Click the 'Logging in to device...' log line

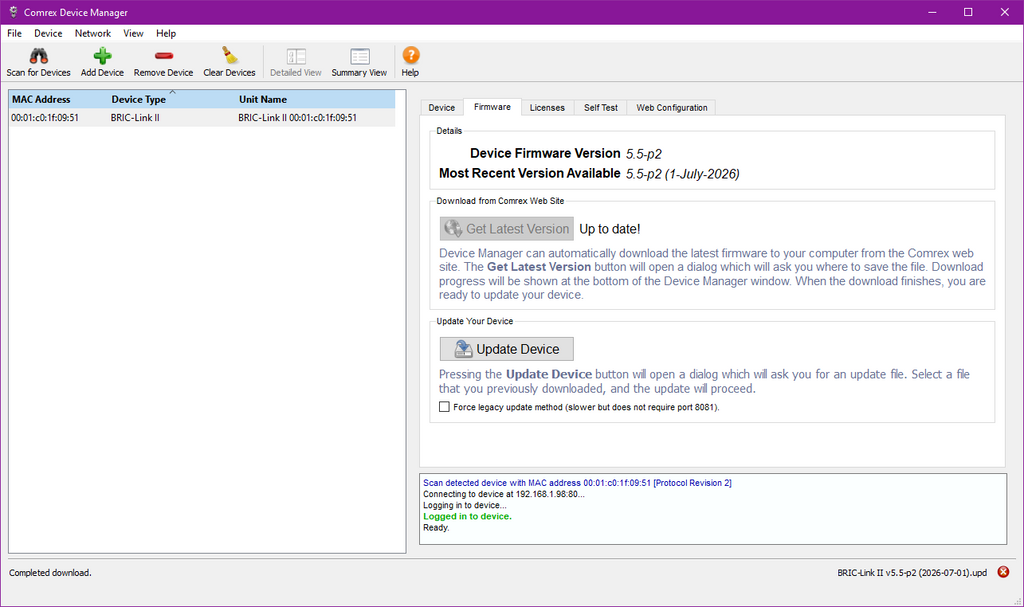pos(465,505)
